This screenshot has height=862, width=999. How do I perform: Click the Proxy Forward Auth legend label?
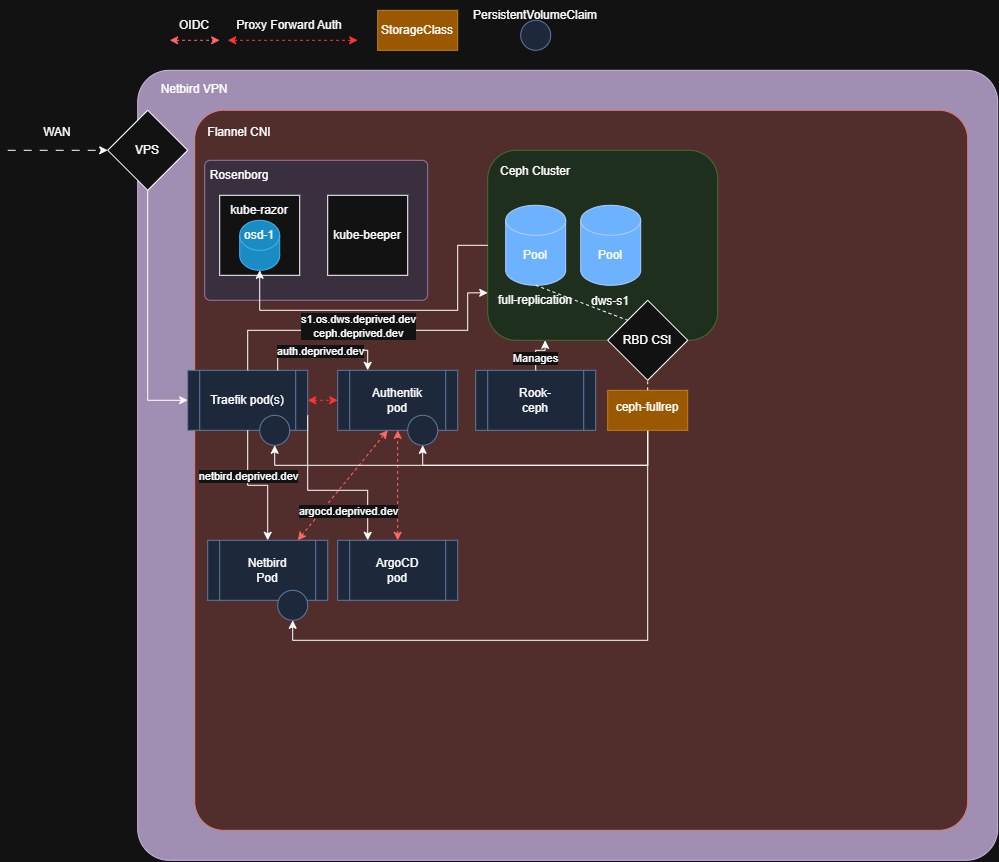click(x=289, y=25)
